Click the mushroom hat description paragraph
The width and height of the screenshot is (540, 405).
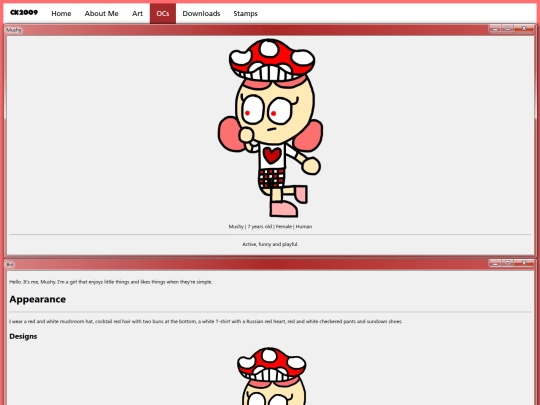[x=206, y=321]
